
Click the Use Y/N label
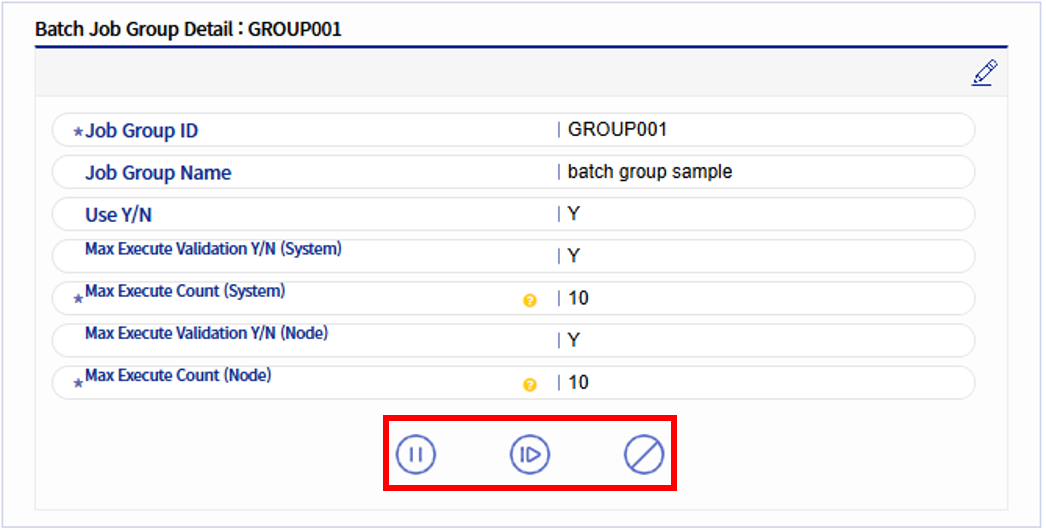(x=119, y=215)
